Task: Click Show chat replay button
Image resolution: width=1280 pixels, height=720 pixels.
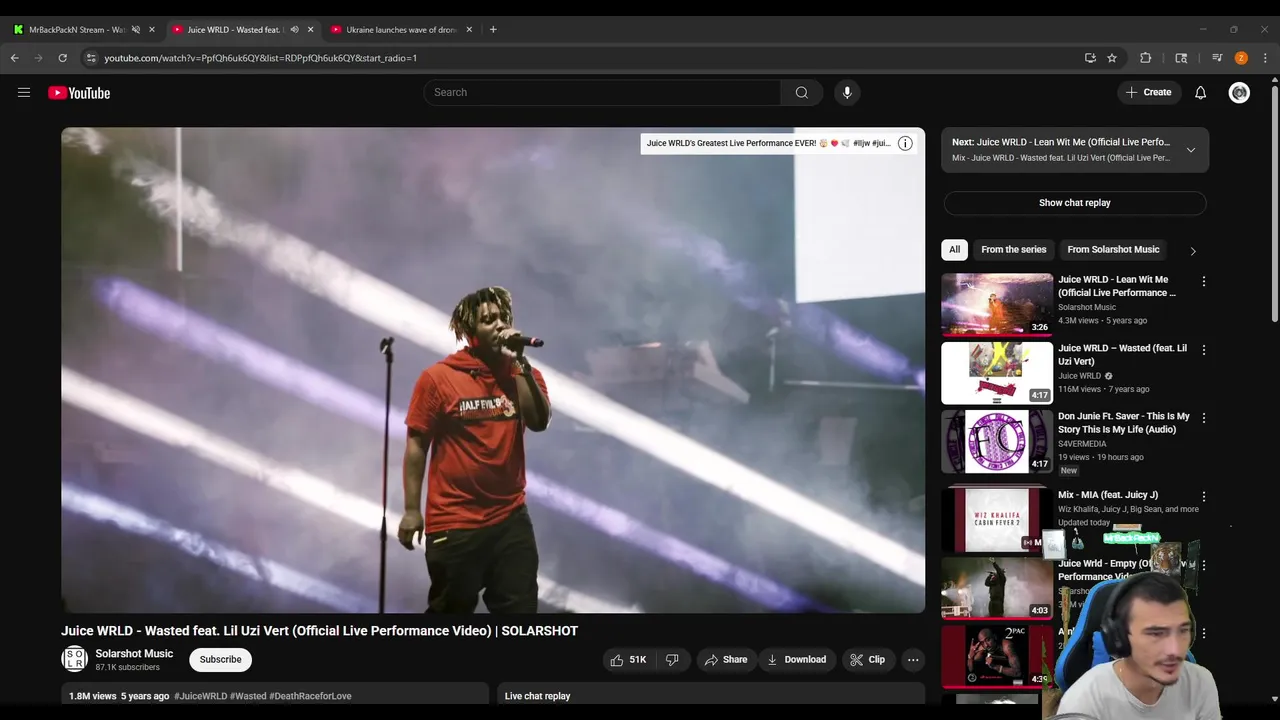Action: click(1074, 203)
